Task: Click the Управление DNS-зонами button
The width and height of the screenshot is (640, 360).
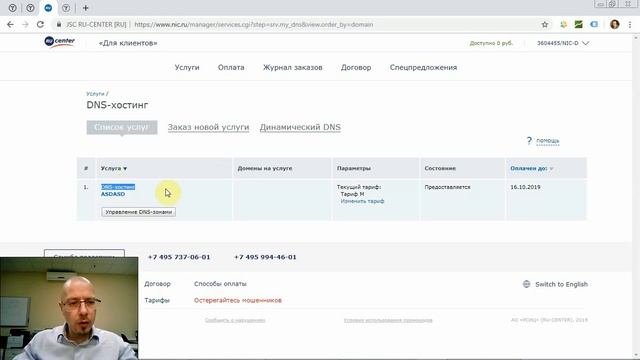Action: [138, 212]
